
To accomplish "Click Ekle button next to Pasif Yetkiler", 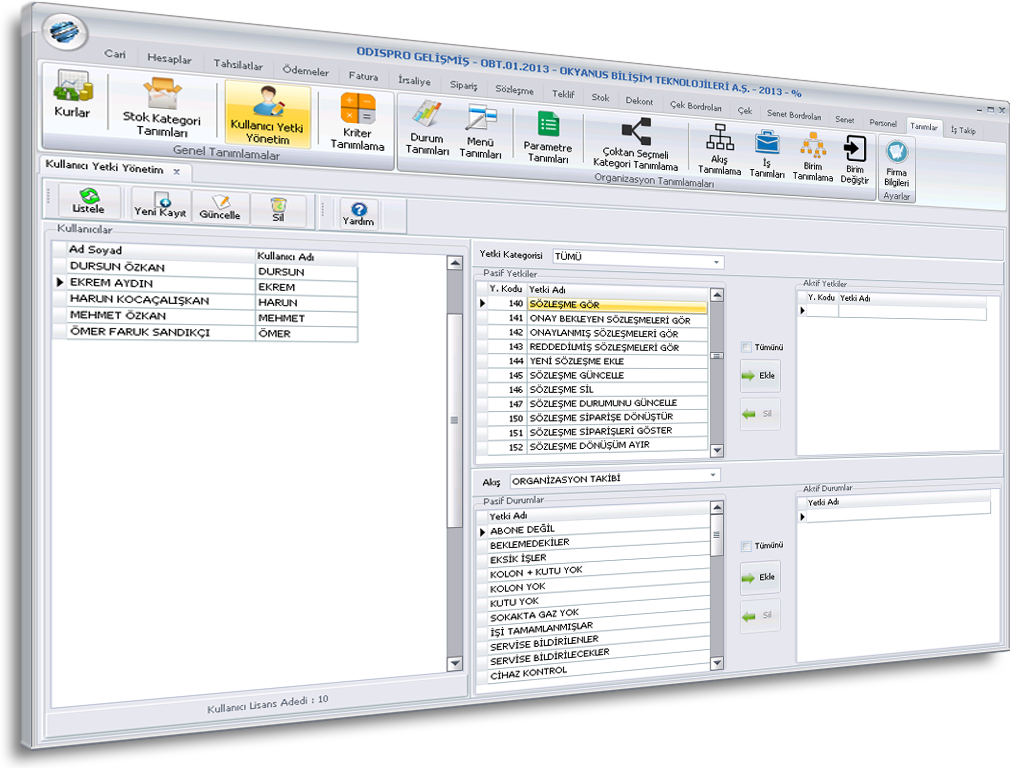I will click(x=760, y=376).
